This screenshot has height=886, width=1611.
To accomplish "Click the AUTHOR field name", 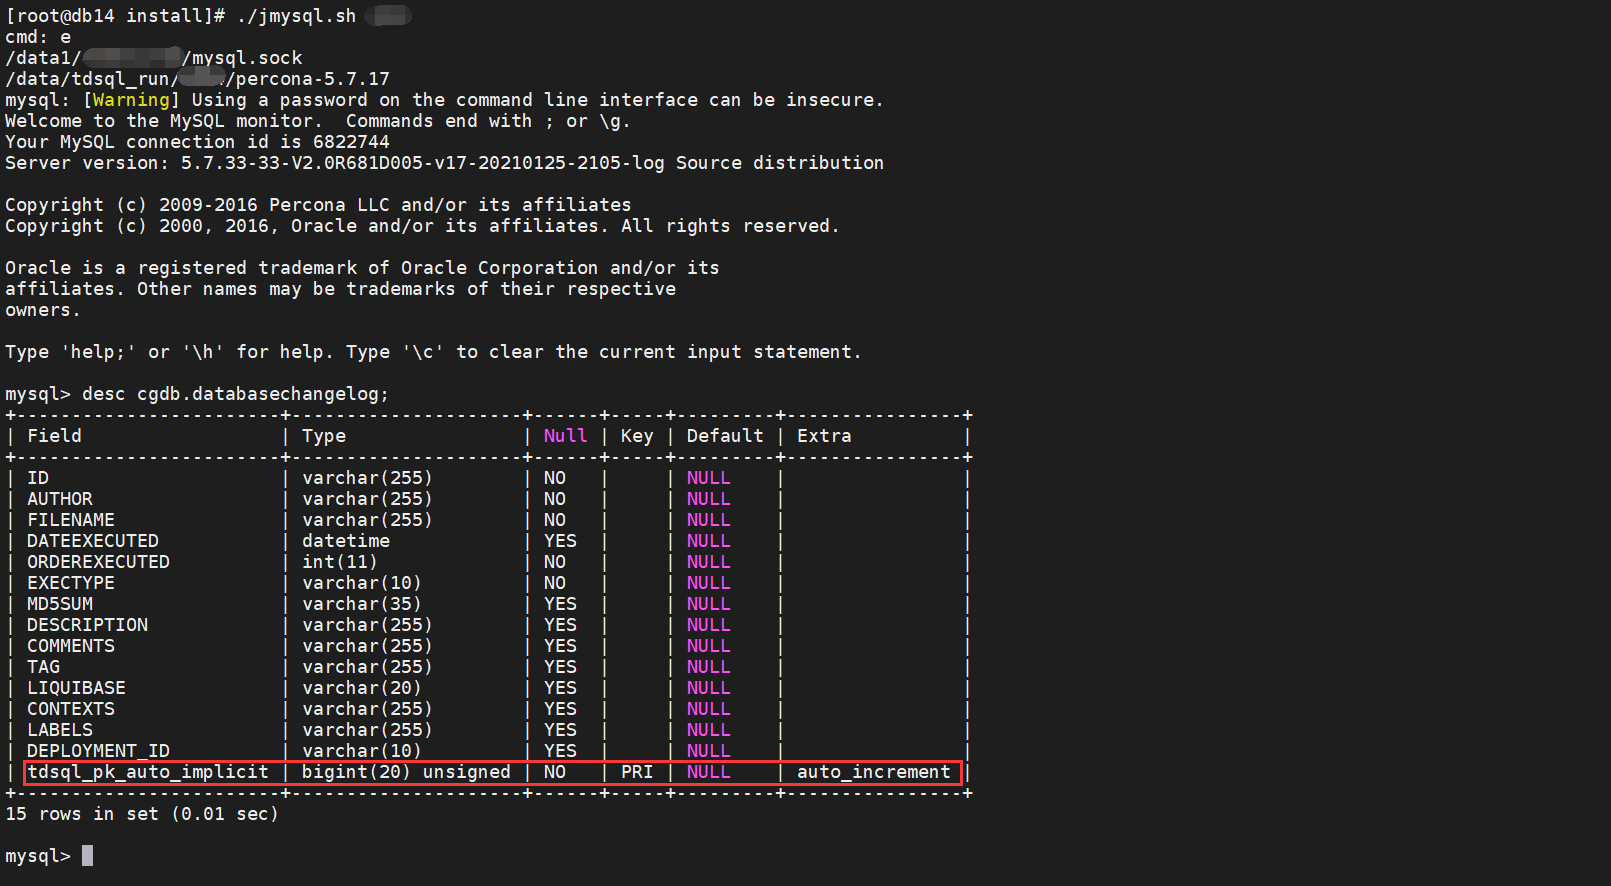I will click(60, 499).
